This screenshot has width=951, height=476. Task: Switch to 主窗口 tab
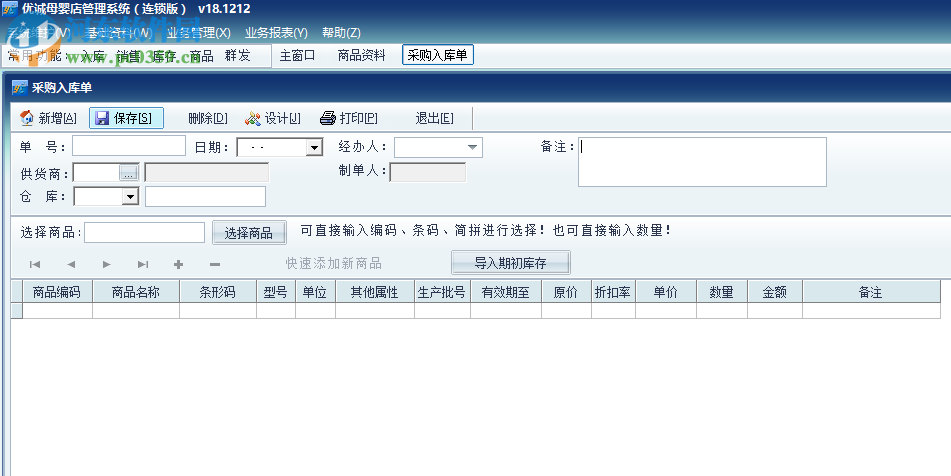pyautogui.click(x=297, y=56)
